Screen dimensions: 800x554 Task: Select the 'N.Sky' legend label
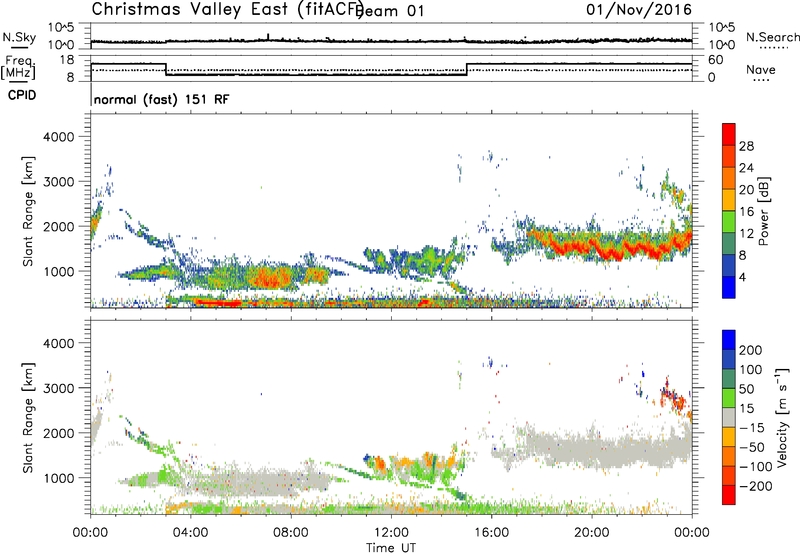click(19, 37)
